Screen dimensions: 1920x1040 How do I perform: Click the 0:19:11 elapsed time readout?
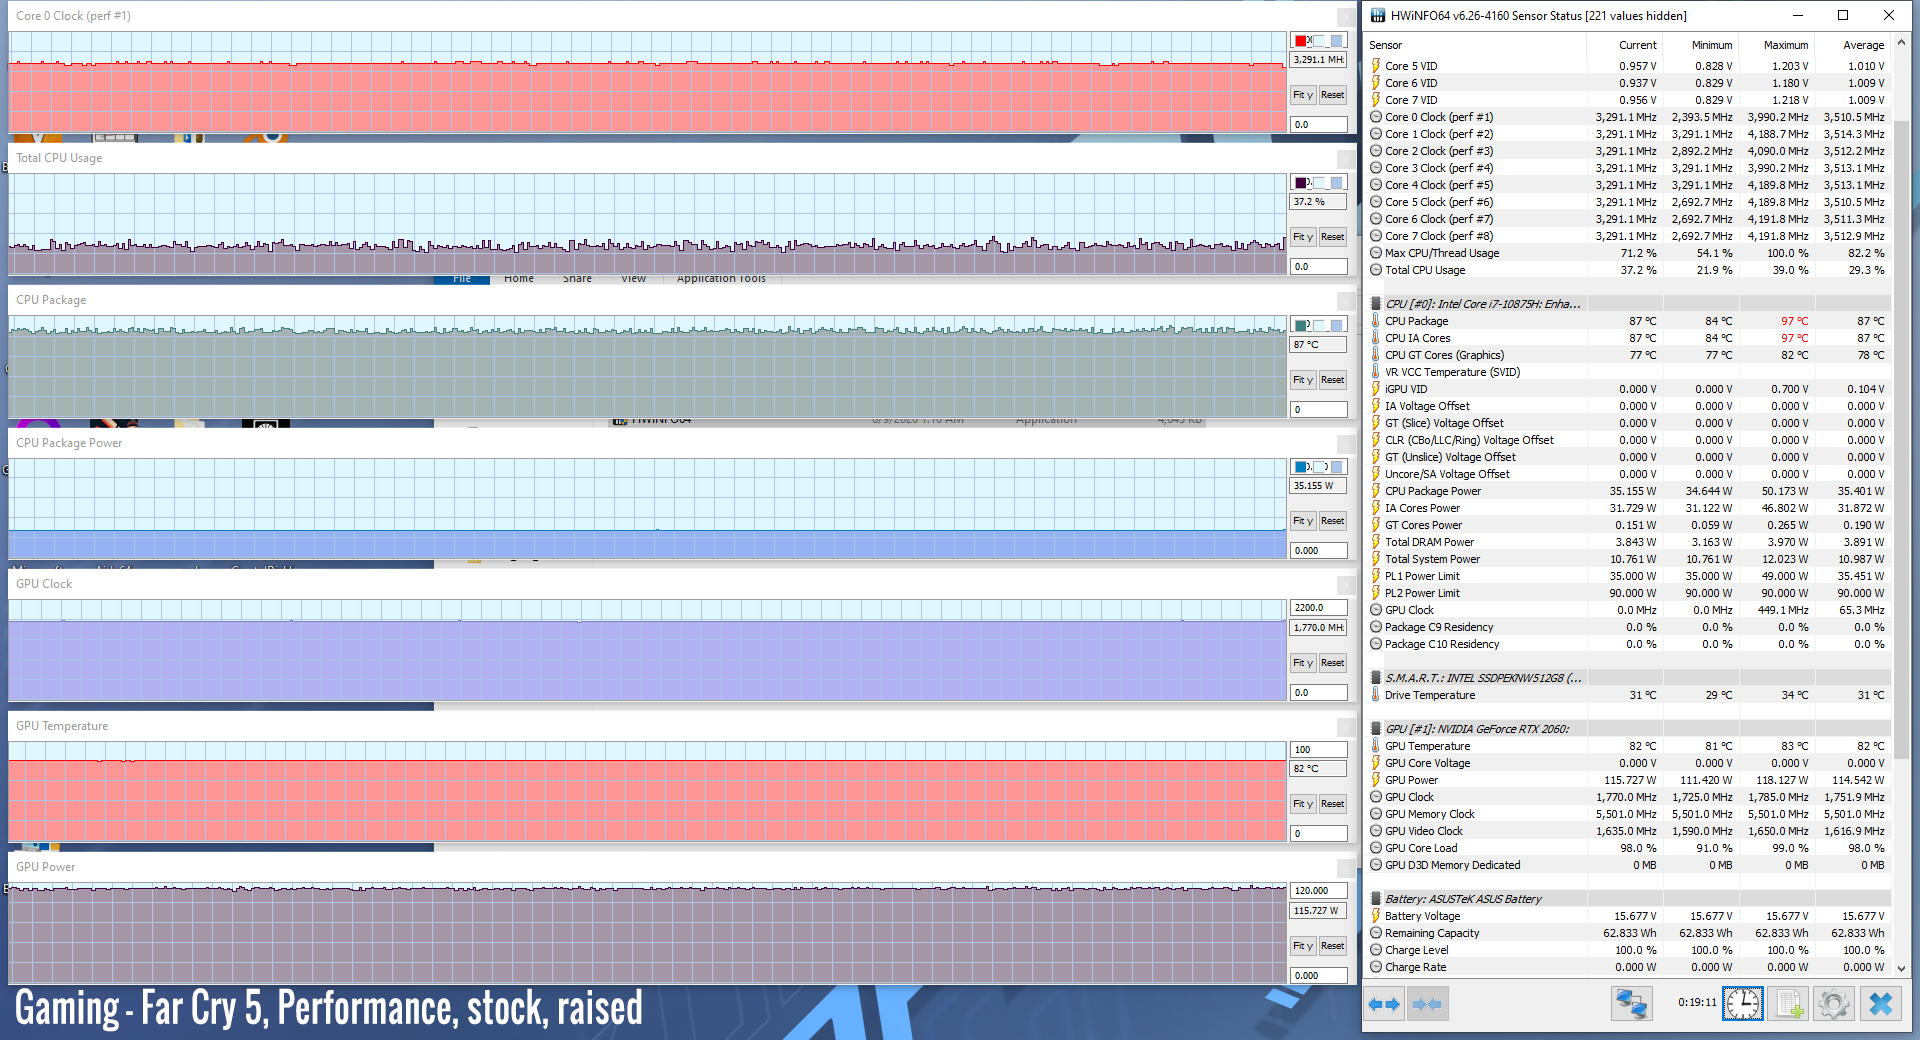point(1697,1002)
